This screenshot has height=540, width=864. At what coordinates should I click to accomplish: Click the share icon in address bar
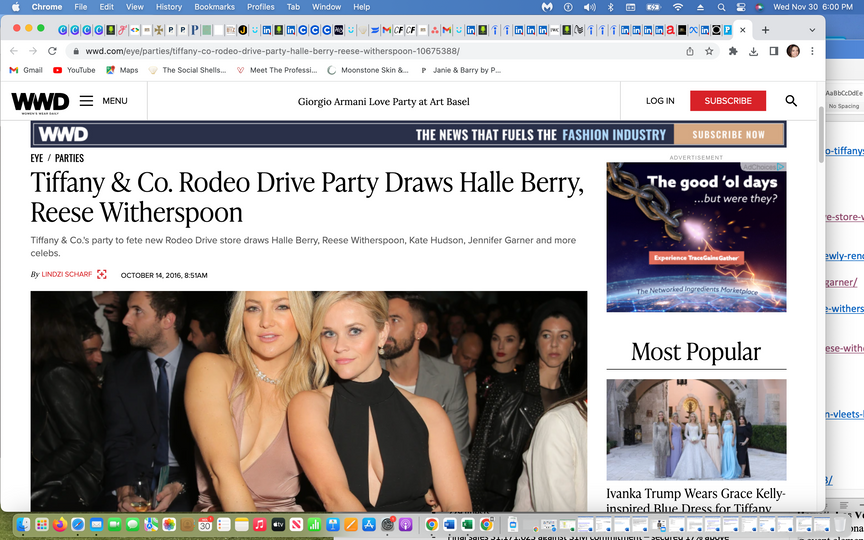690,51
